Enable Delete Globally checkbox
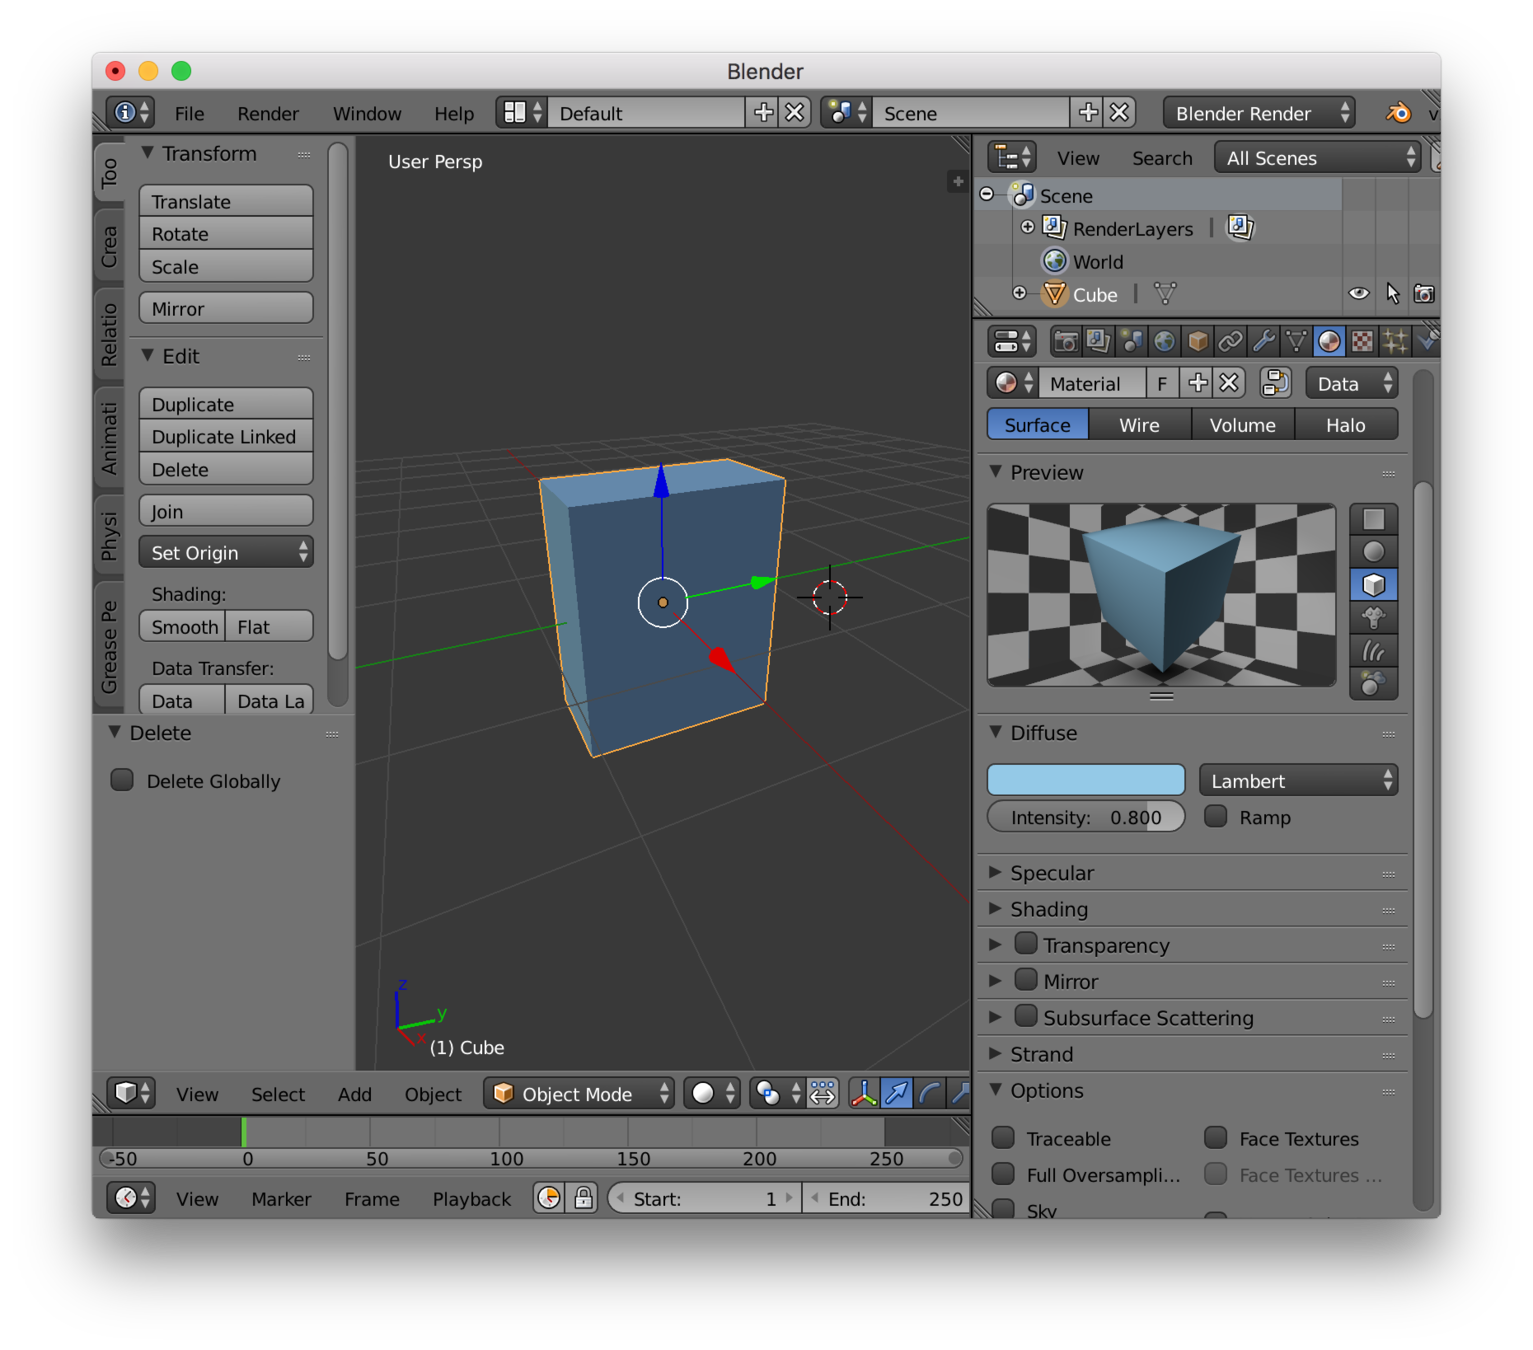The height and width of the screenshot is (1350, 1533). pyautogui.click(x=122, y=780)
